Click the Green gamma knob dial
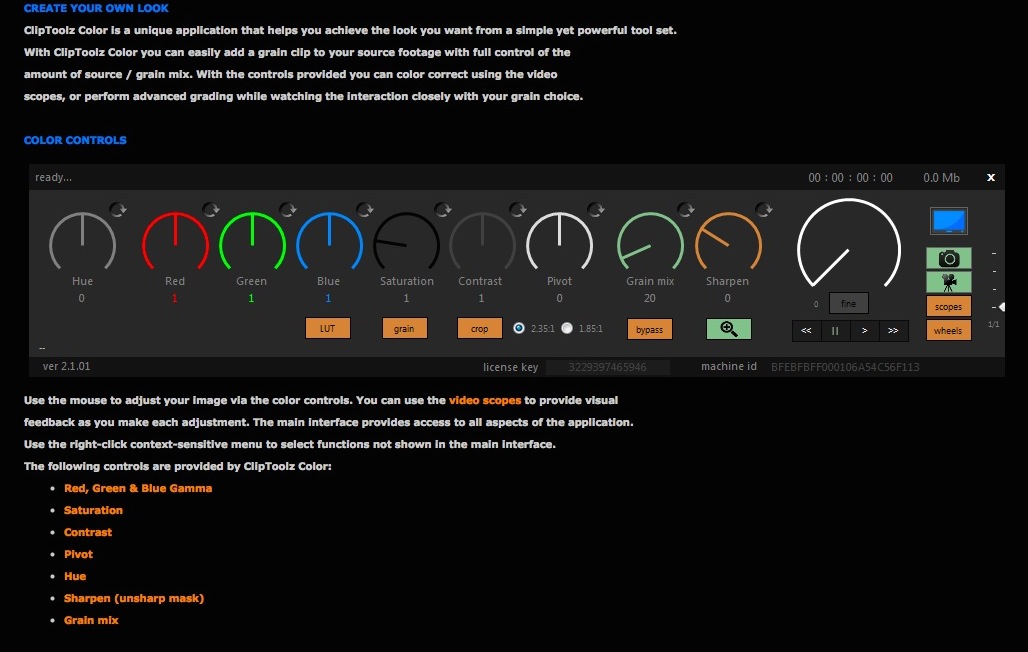Image resolution: width=1028 pixels, height=652 pixels. (x=252, y=241)
